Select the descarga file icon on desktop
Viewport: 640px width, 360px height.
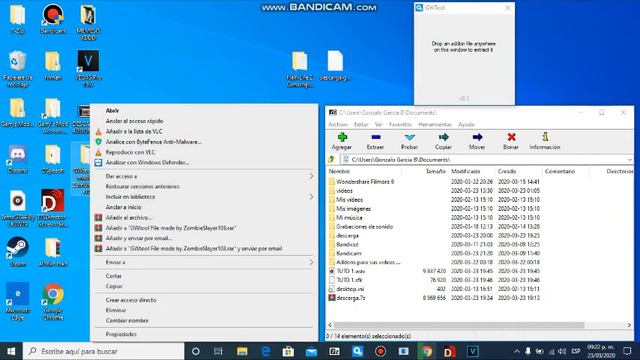[335, 66]
